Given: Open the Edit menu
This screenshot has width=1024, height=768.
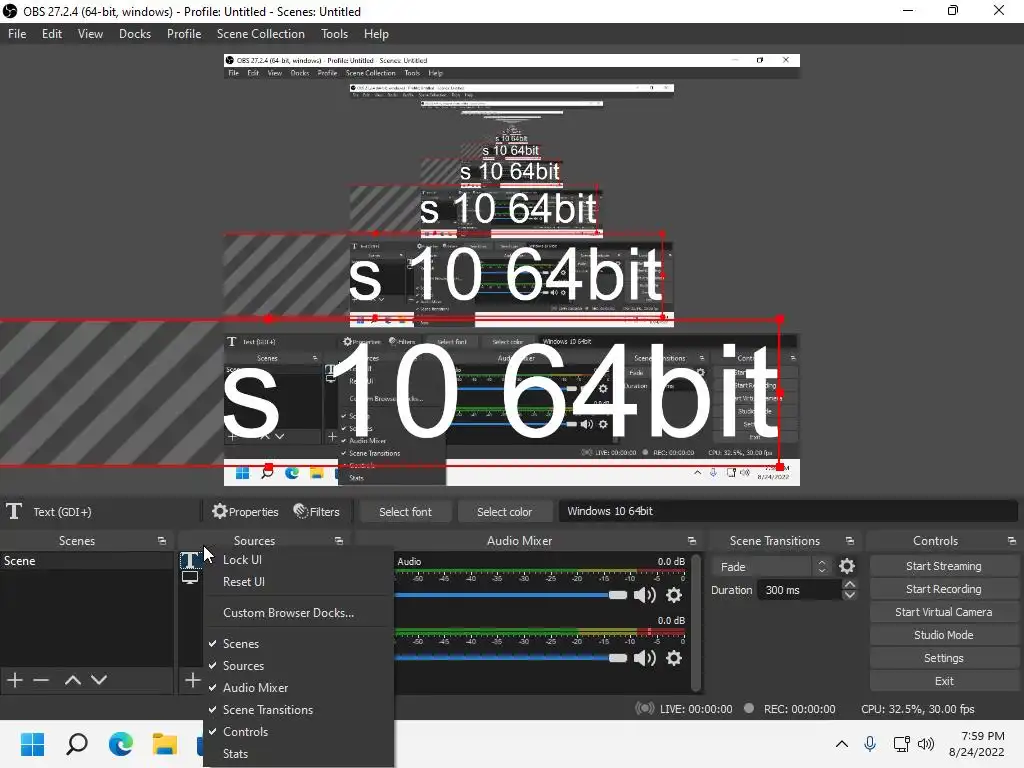Looking at the screenshot, I should [x=52, y=34].
